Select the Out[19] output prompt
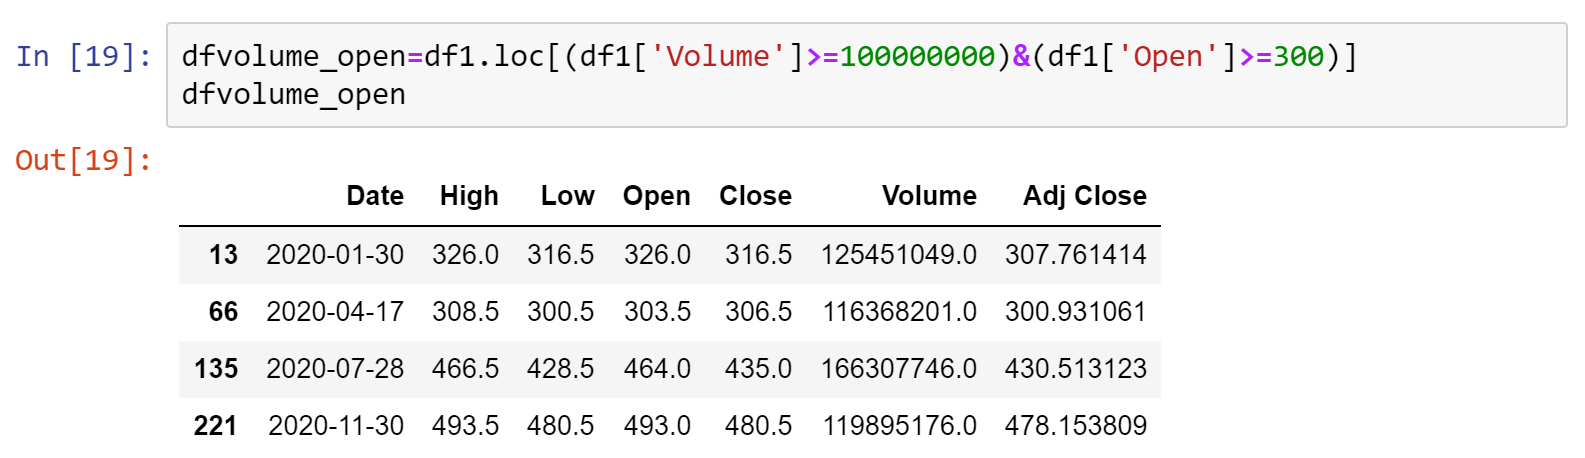This screenshot has height=458, width=1585. 84,160
